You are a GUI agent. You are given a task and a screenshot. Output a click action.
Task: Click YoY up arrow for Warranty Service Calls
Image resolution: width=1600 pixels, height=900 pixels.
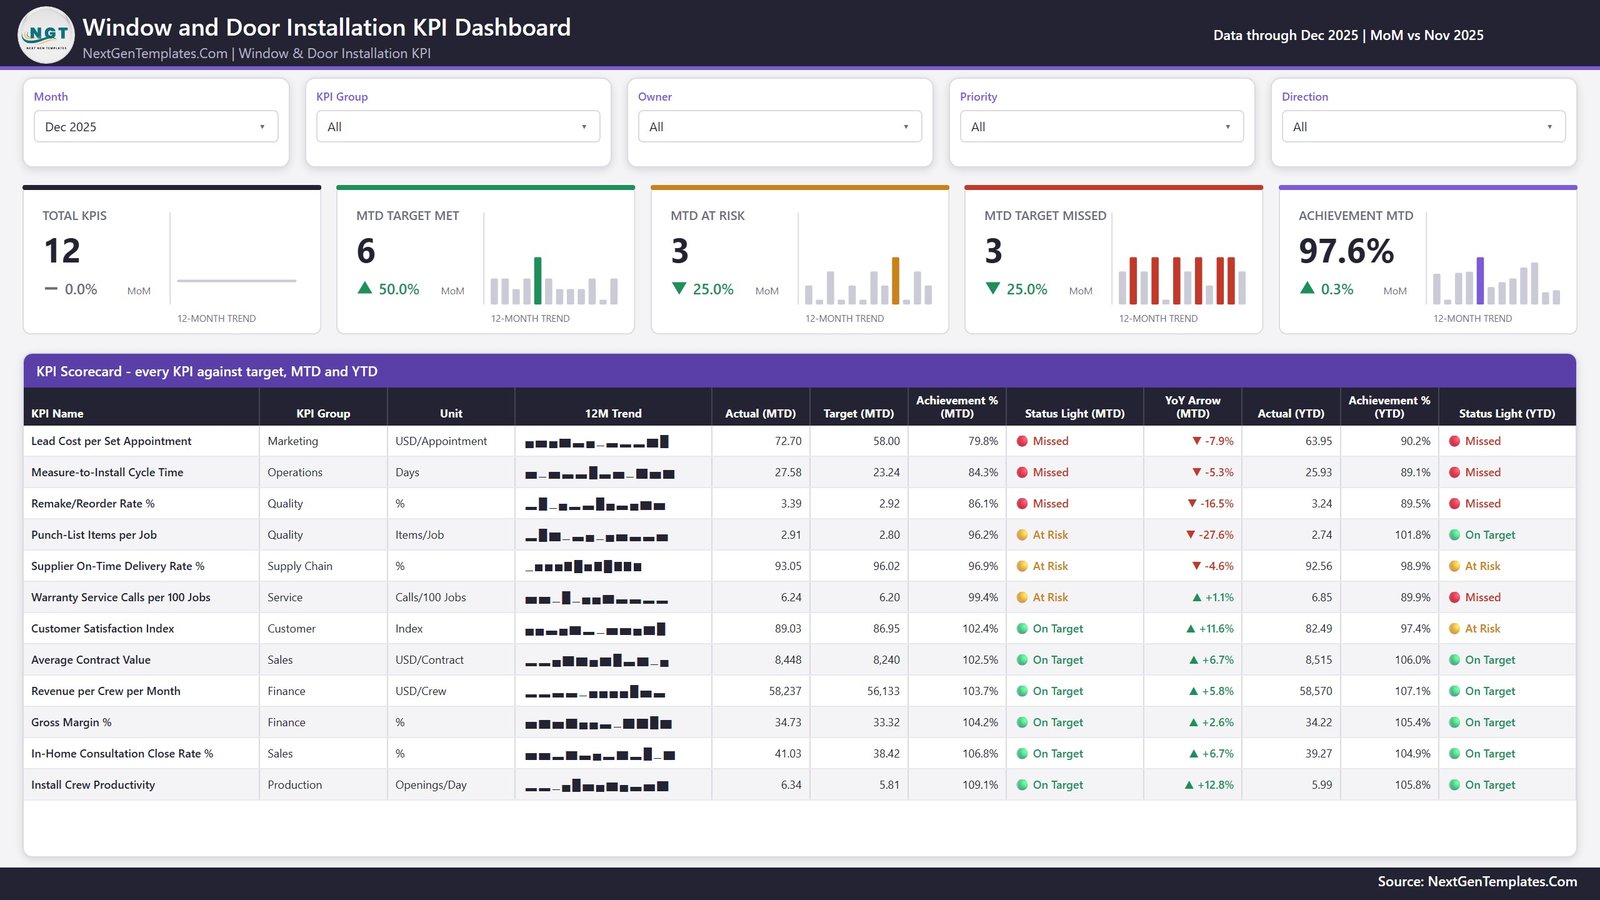[x=1197, y=597]
